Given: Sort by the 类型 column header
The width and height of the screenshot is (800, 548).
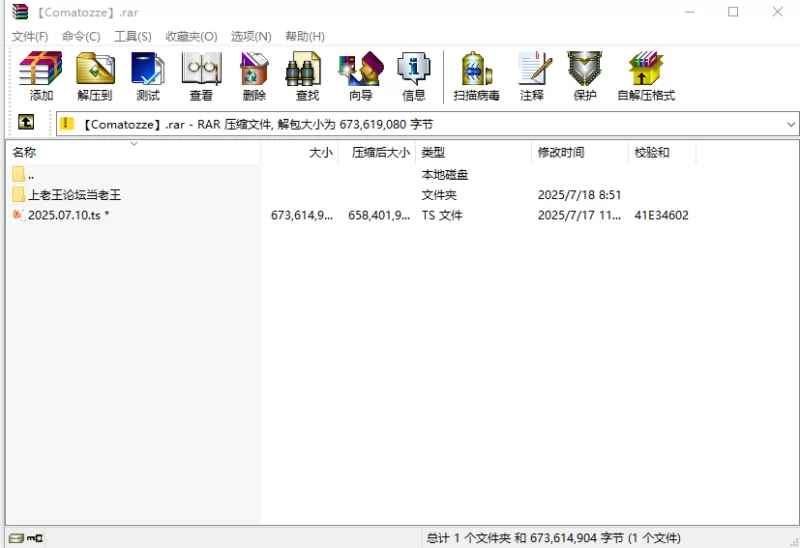Looking at the screenshot, I should 473,152.
